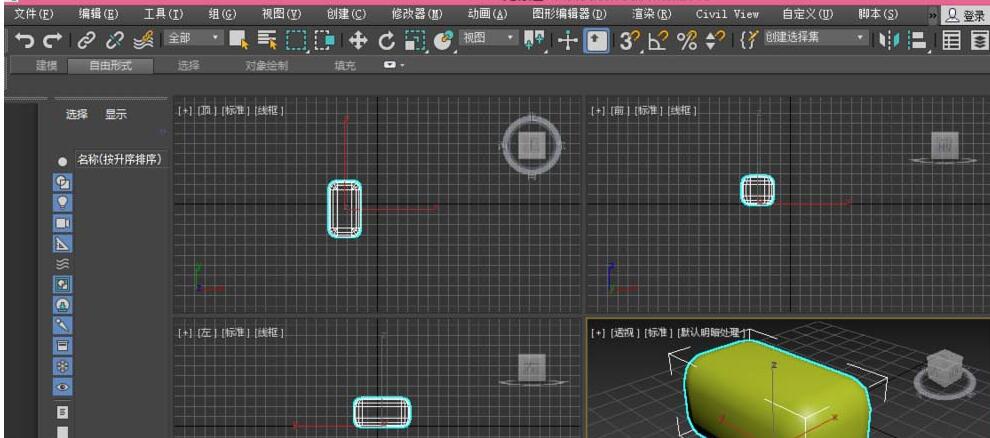Toggle the snowflake frozen objects filter
The height and width of the screenshot is (438, 990).
tap(63, 366)
